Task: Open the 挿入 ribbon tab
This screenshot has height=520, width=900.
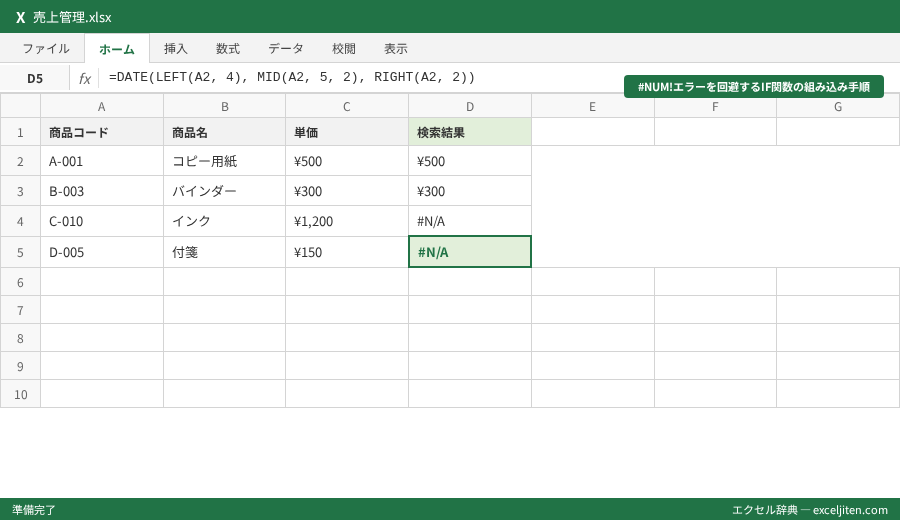Action: 176,48
